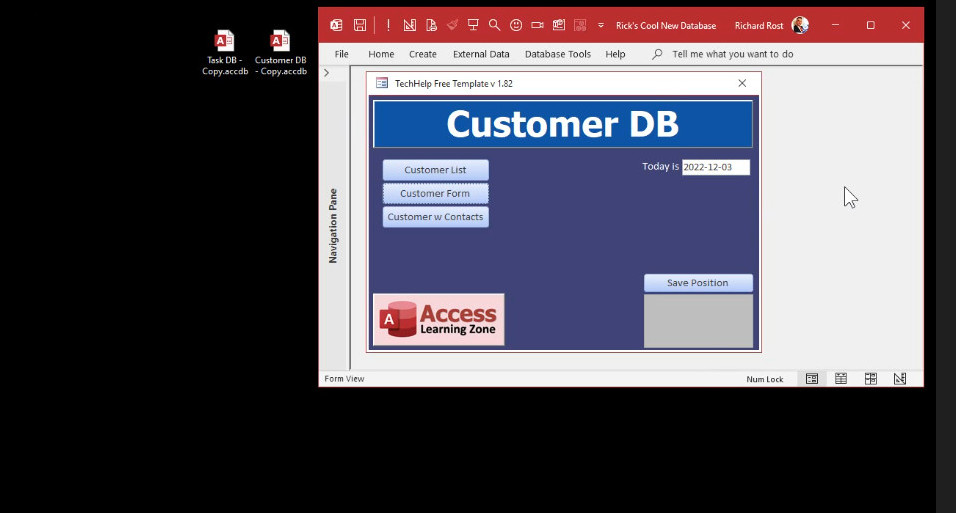Click the Customer List button

tap(435, 170)
